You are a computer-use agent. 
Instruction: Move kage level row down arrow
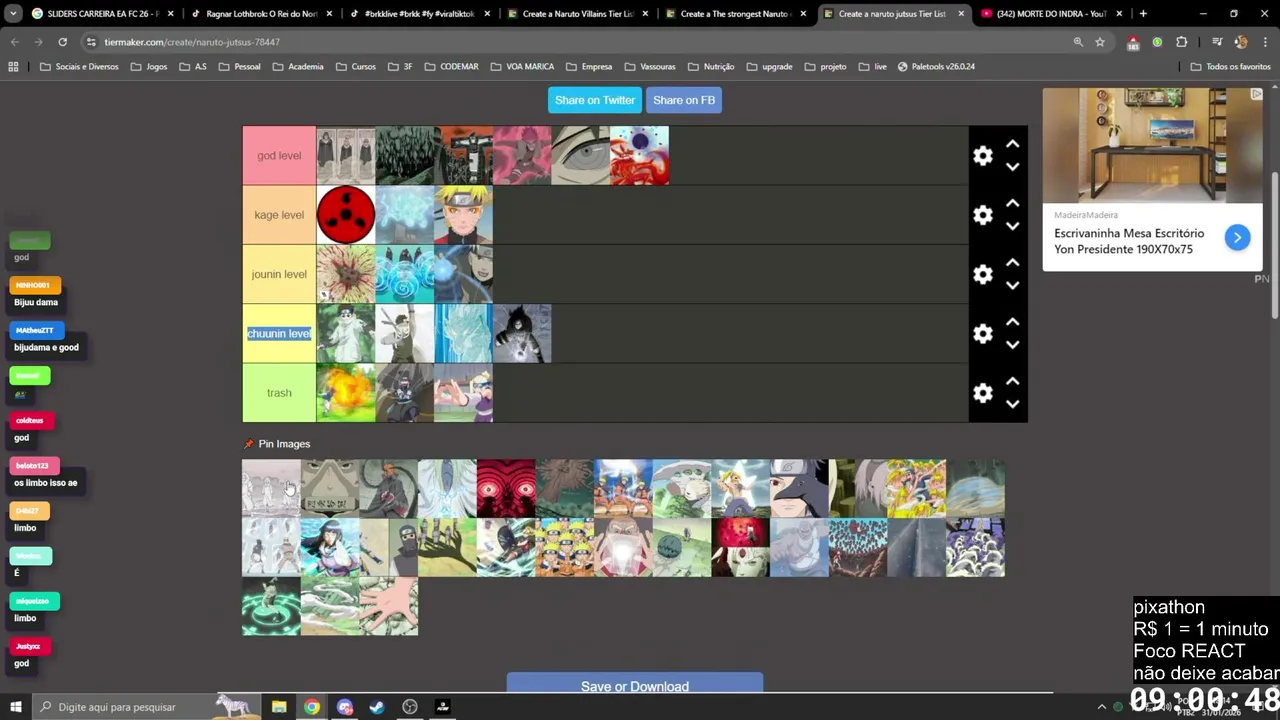coord(1012,226)
